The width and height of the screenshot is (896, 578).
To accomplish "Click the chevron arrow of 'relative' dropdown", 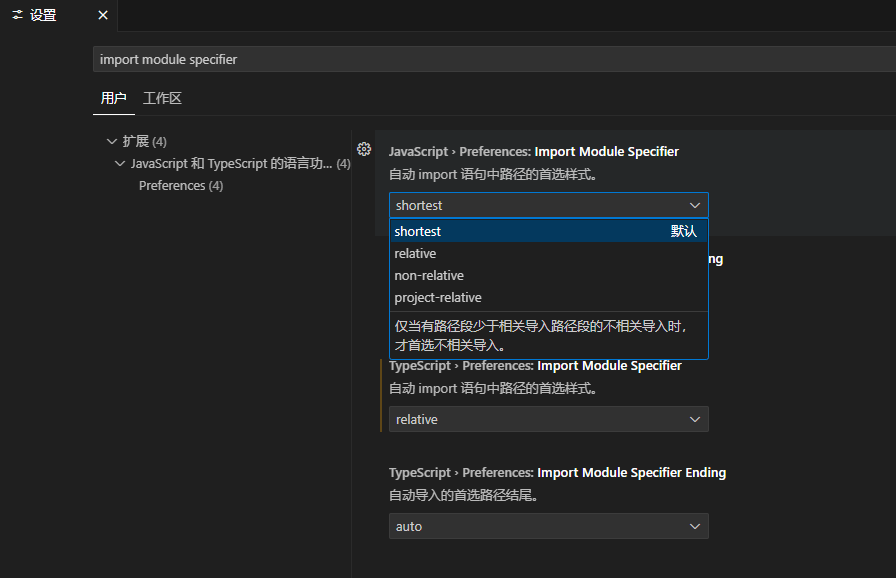I will pos(695,419).
